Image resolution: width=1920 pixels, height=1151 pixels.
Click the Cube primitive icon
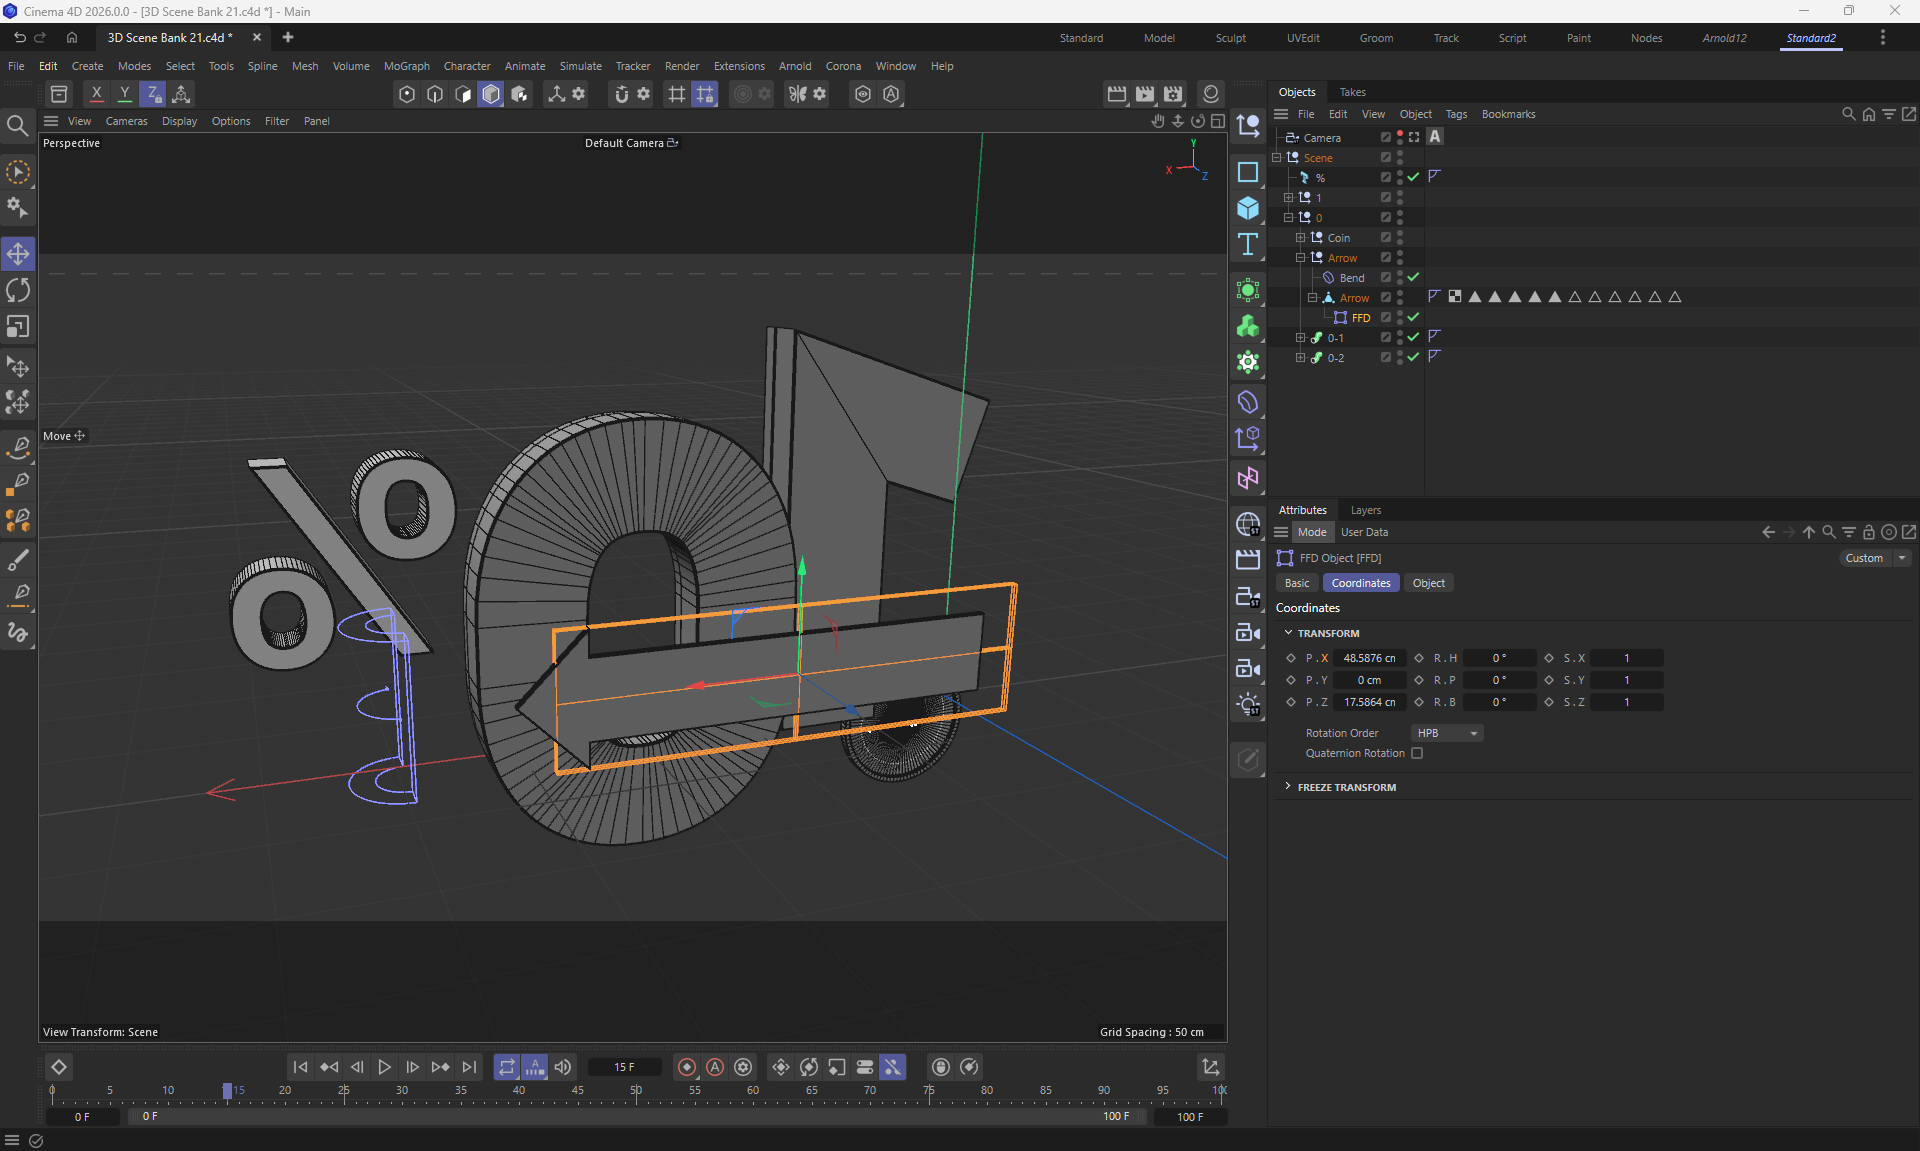[x=1247, y=208]
